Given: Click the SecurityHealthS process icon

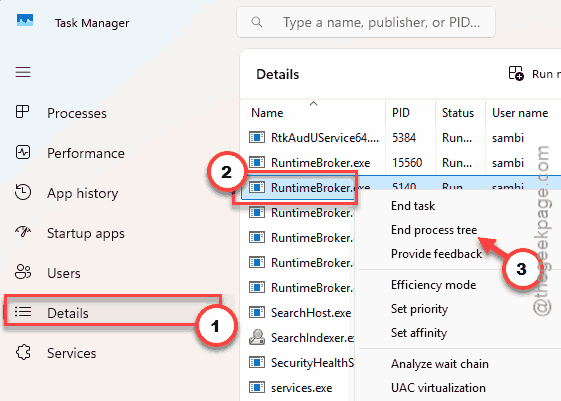Looking at the screenshot, I should pos(257,362).
